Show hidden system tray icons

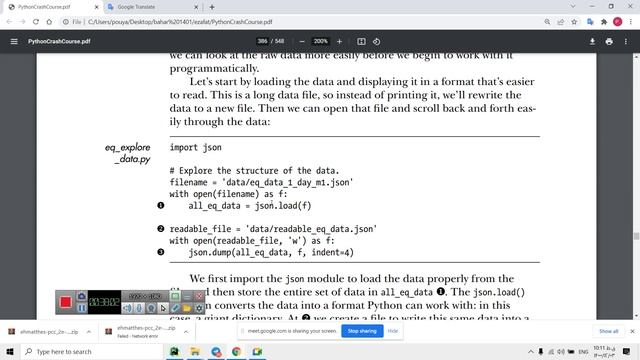point(531,351)
